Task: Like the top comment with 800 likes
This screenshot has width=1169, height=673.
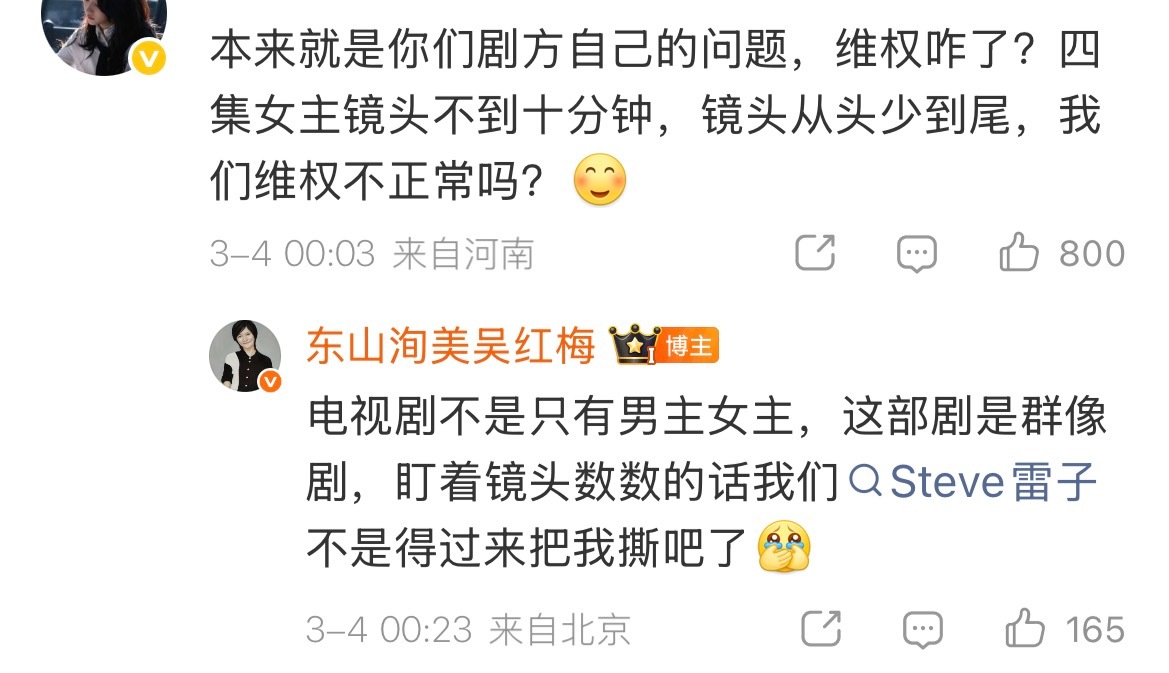Action: 1018,253
